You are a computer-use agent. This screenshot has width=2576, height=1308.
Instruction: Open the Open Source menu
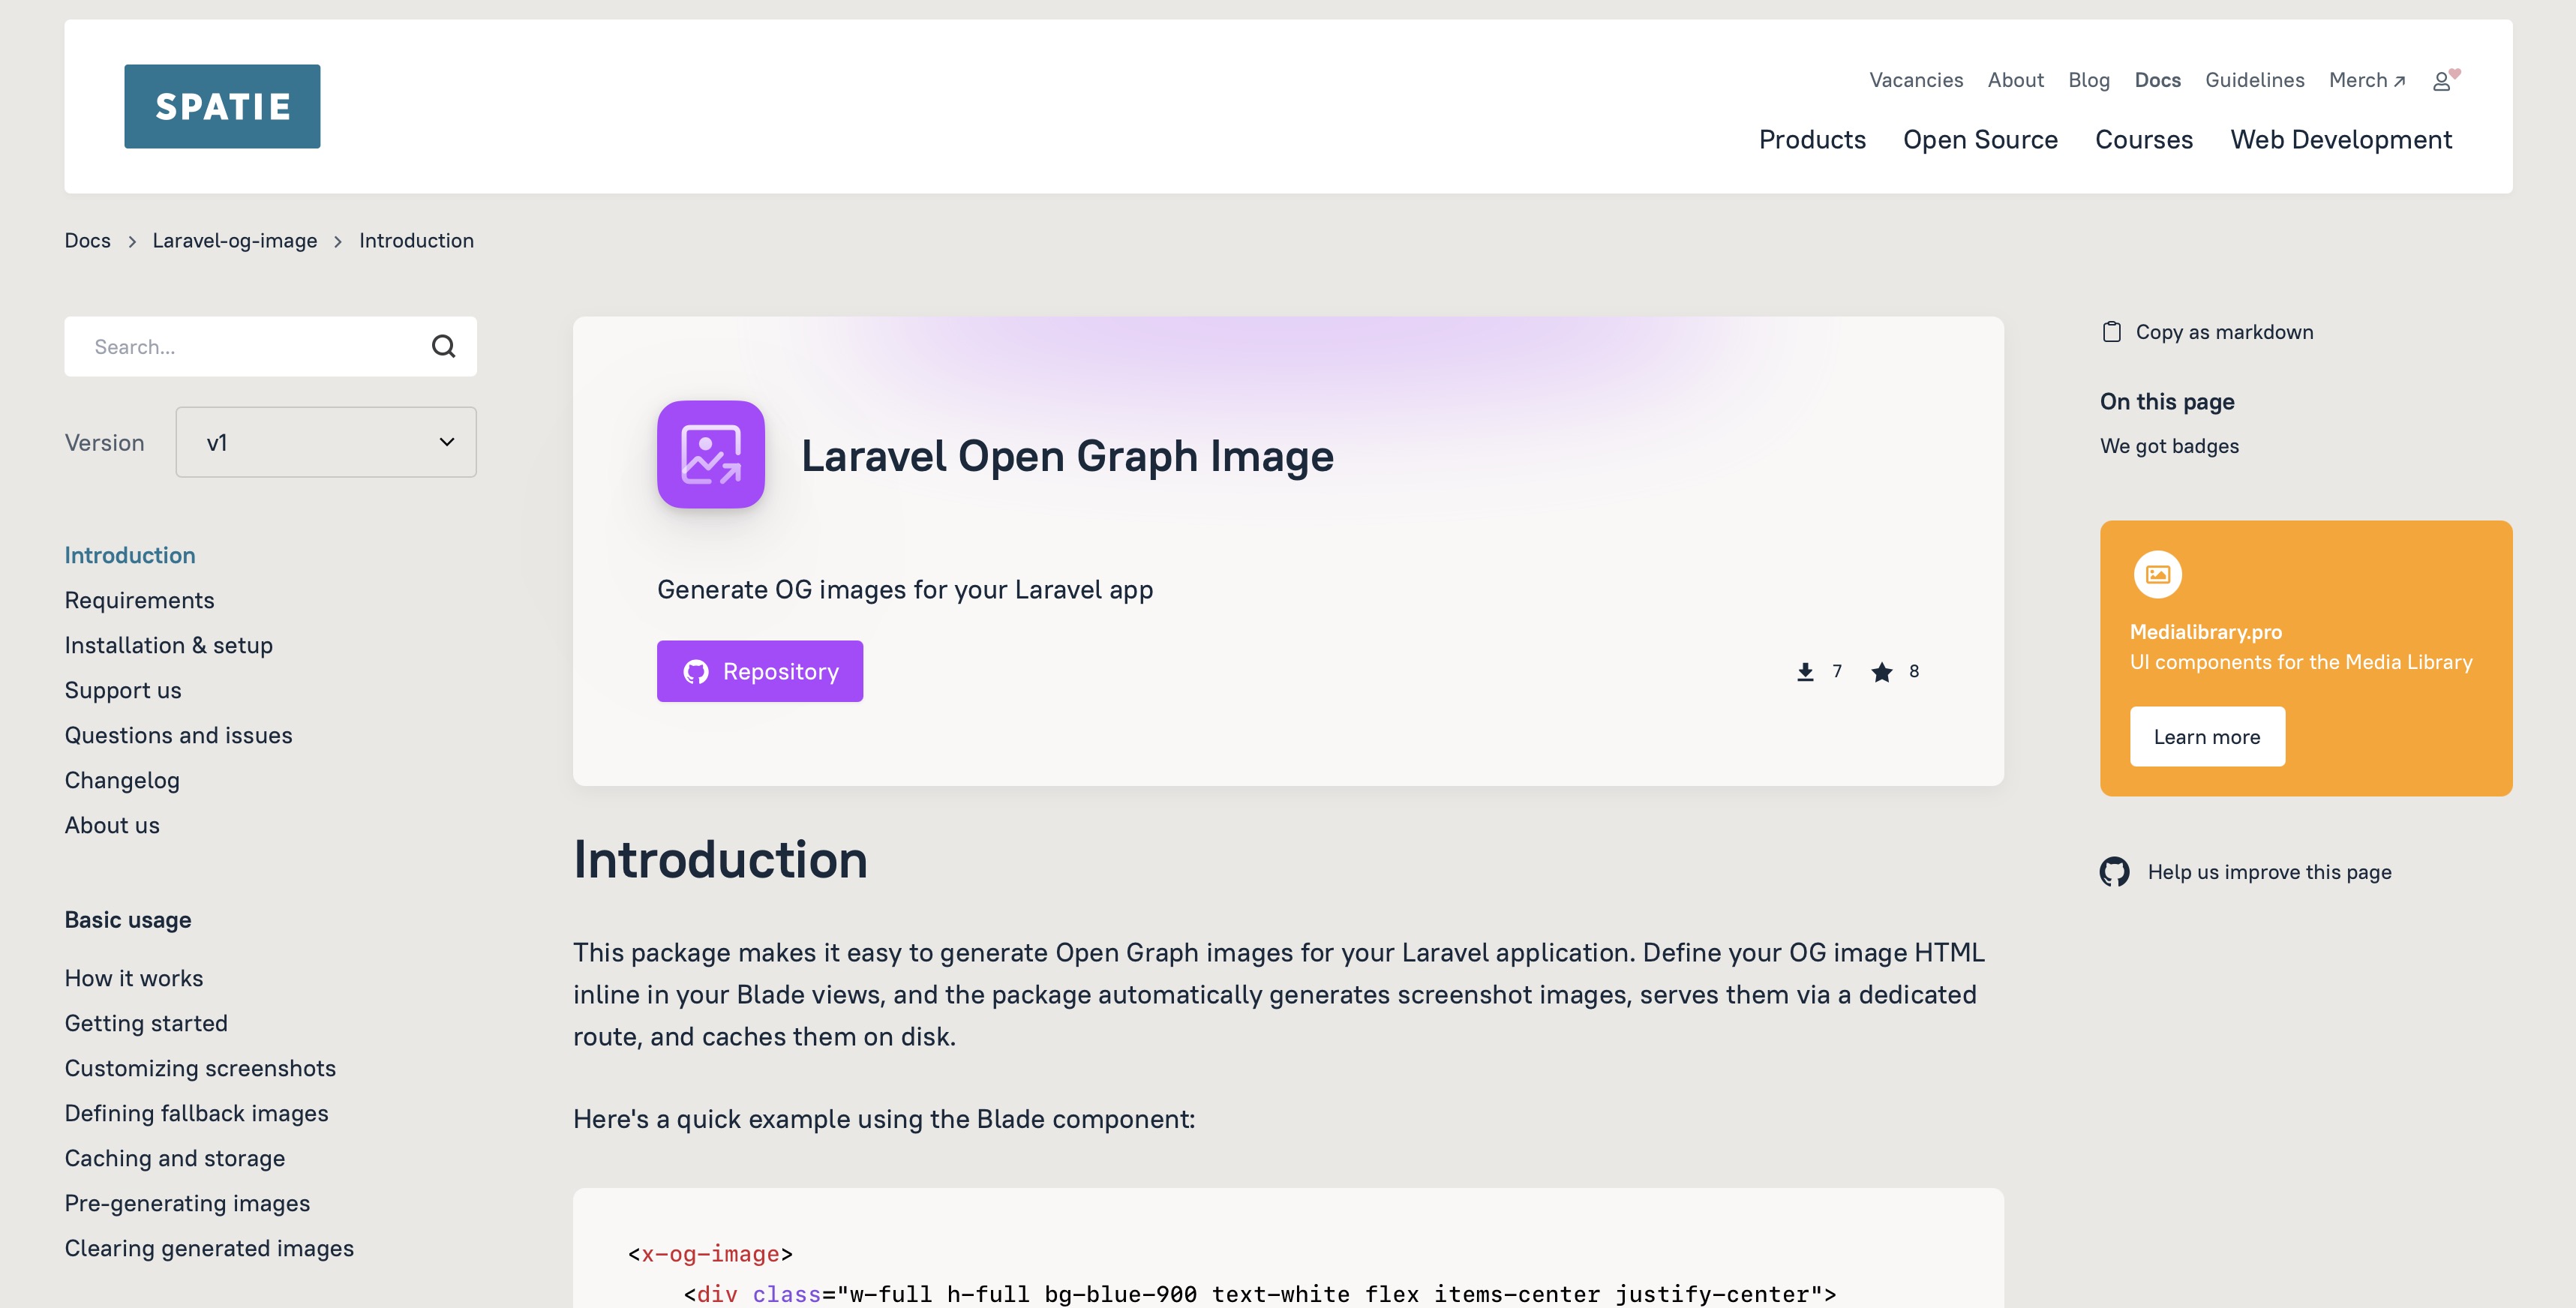[1980, 139]
